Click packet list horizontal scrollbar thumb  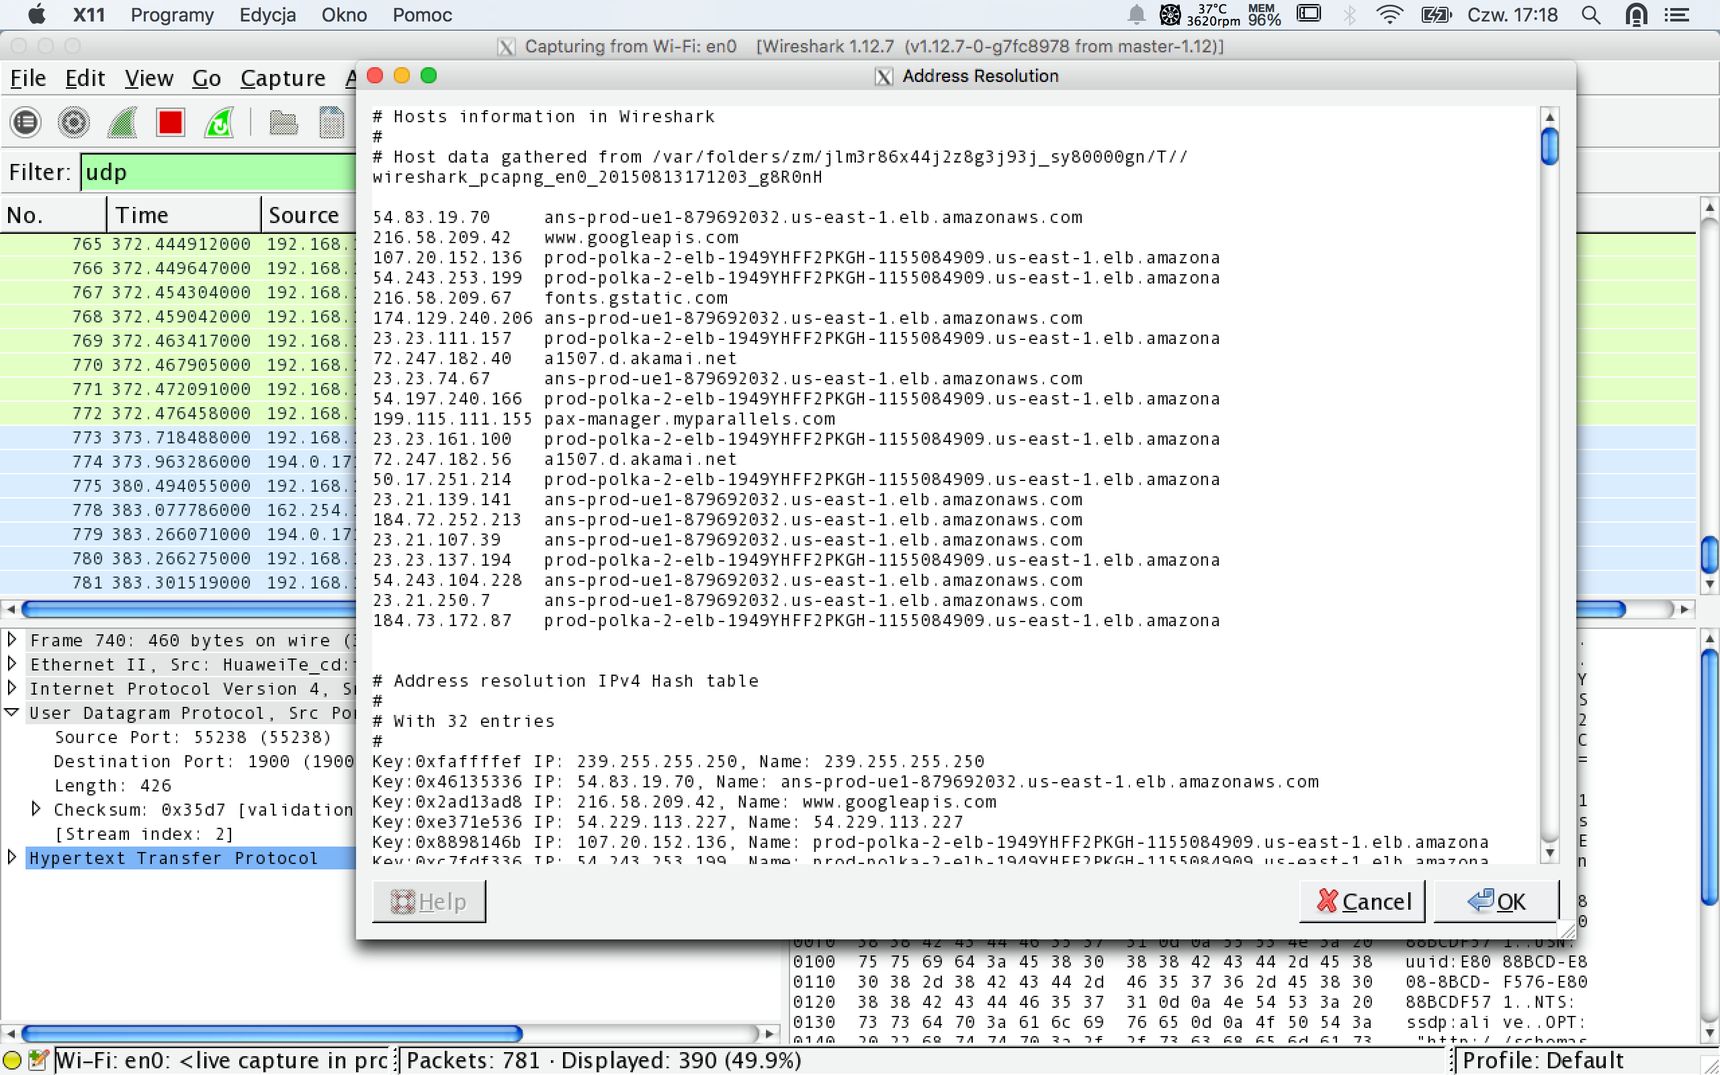pos(188,609)
